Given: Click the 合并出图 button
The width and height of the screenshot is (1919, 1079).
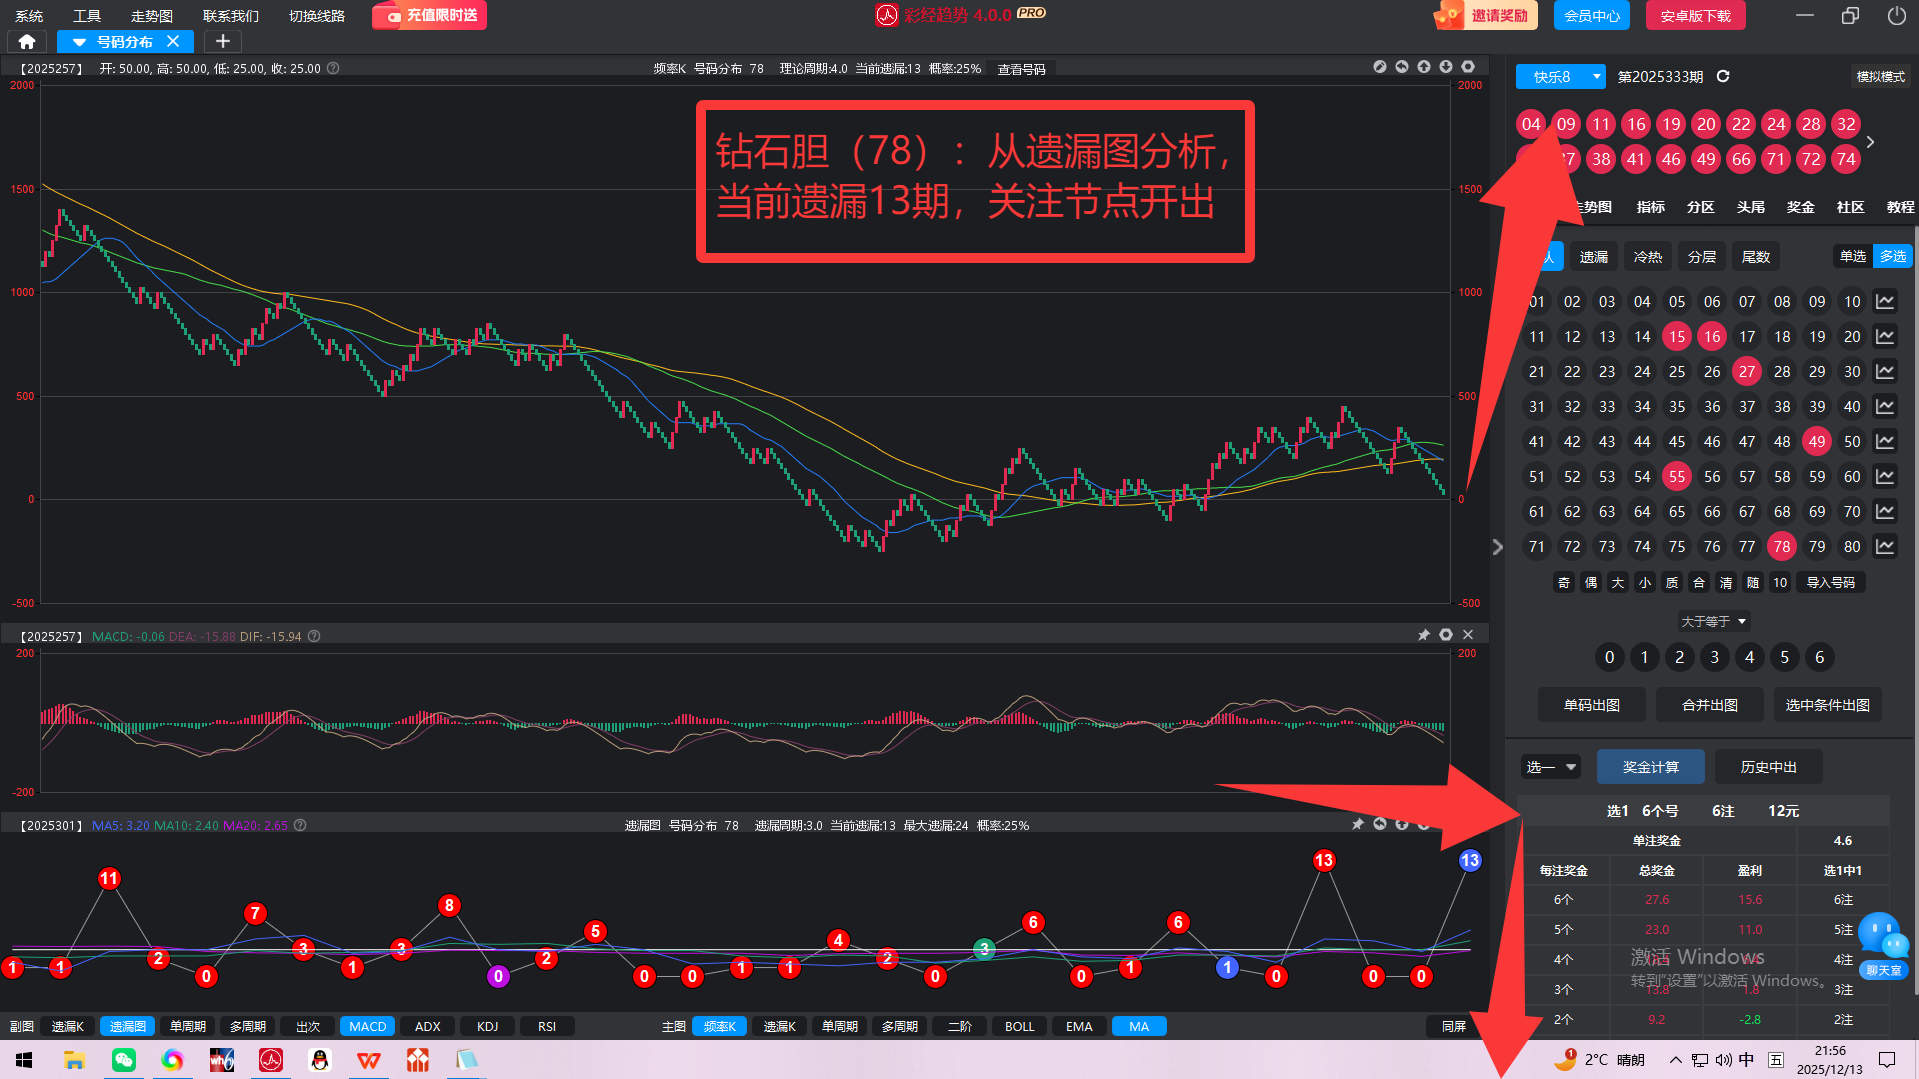Looking at the screenshot, I should (1709, 705).
